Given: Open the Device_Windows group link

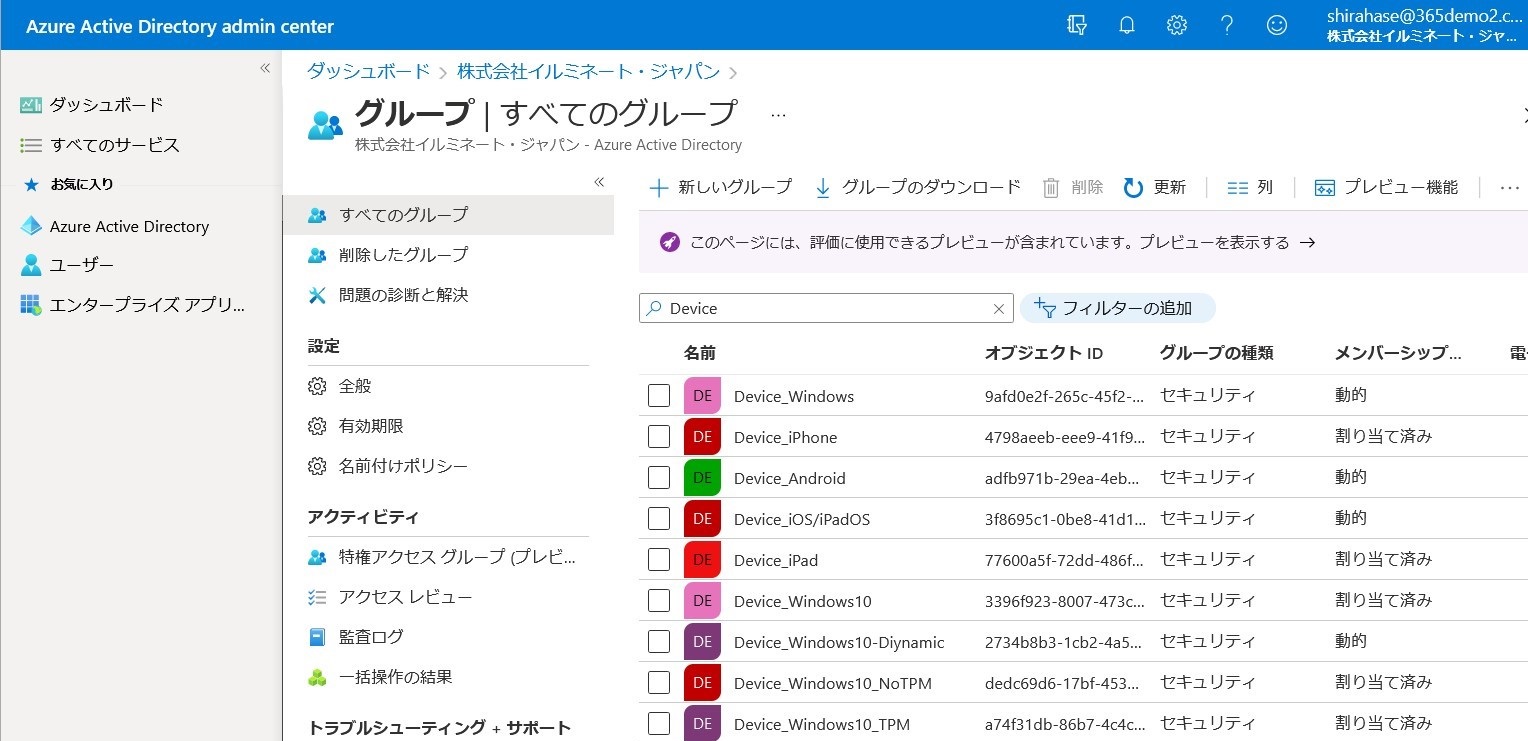Looking at the screenshot, I should (794, 396).
